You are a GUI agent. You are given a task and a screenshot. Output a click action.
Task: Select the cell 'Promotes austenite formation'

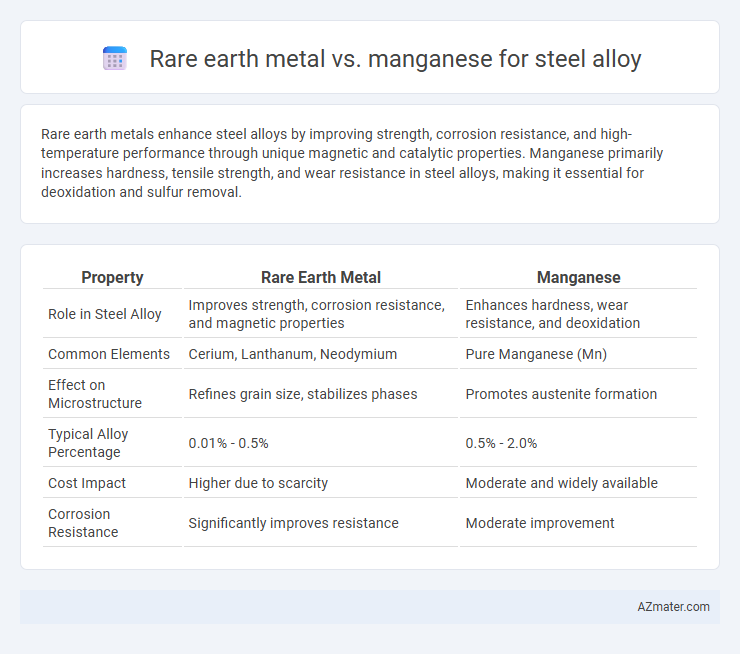click(x=561, y=394)
